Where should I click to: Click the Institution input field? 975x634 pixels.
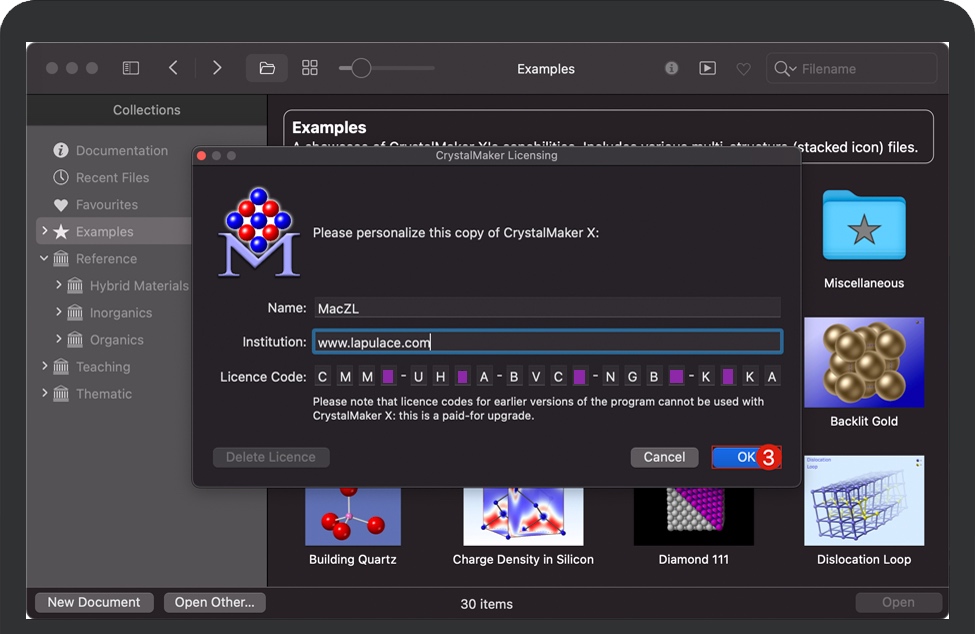point(547,342)
